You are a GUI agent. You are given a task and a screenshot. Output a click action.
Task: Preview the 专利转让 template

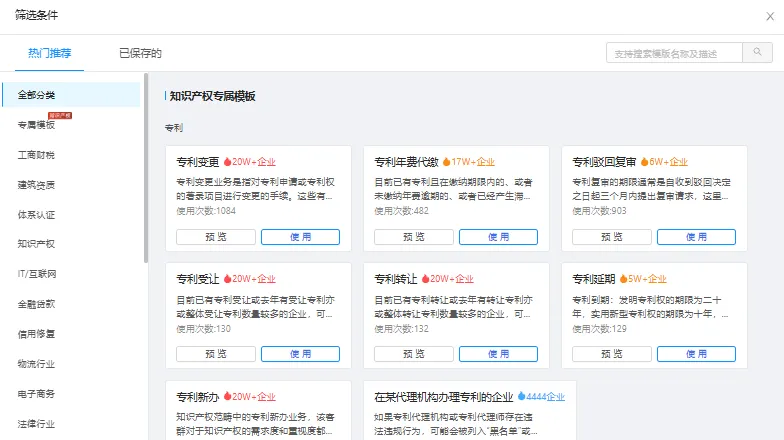pos(414,354)
